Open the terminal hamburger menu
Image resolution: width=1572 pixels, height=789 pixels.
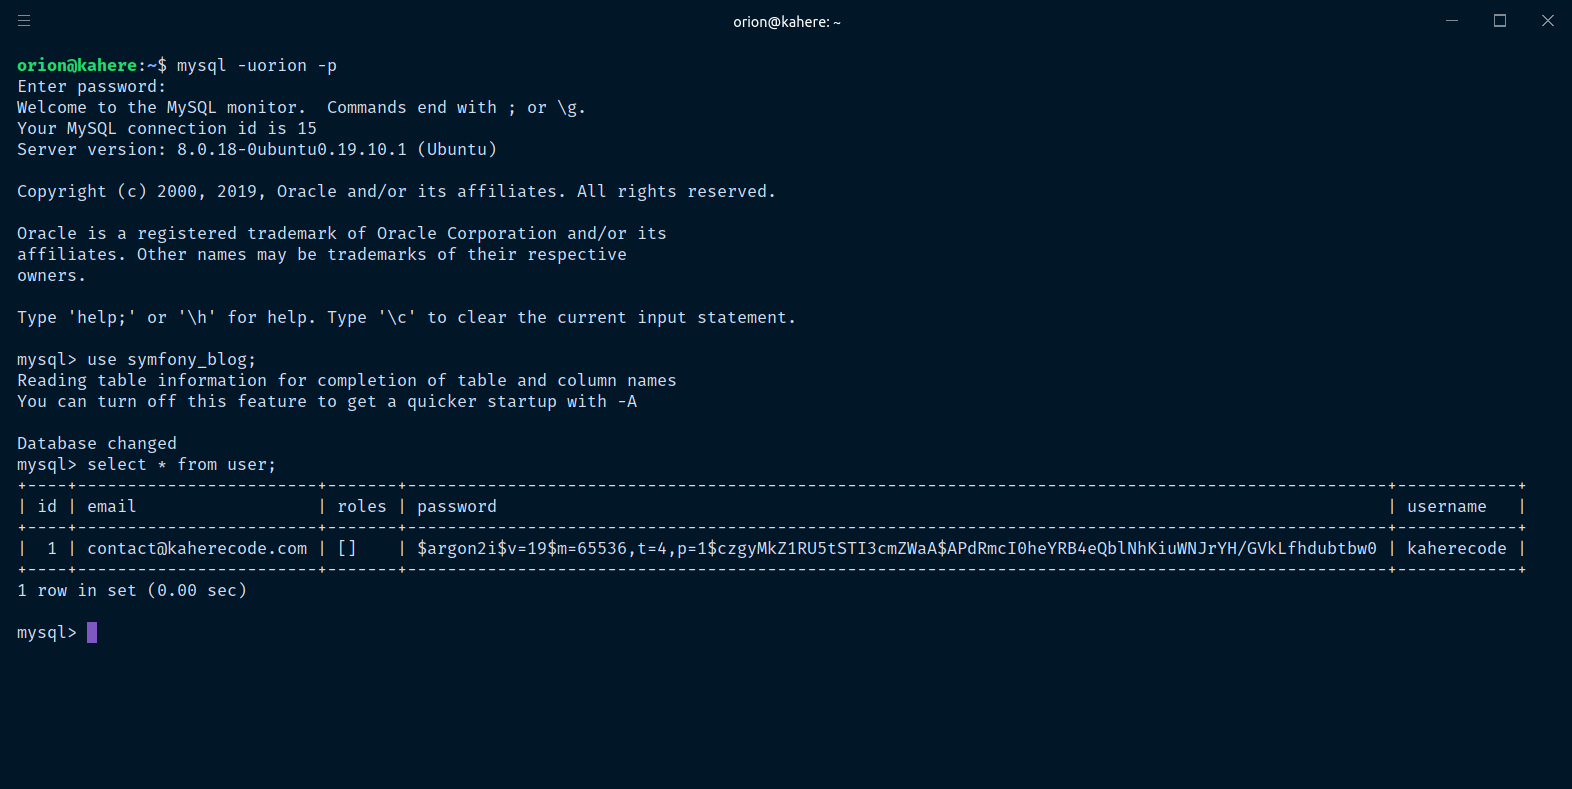(x=24, y=21)
